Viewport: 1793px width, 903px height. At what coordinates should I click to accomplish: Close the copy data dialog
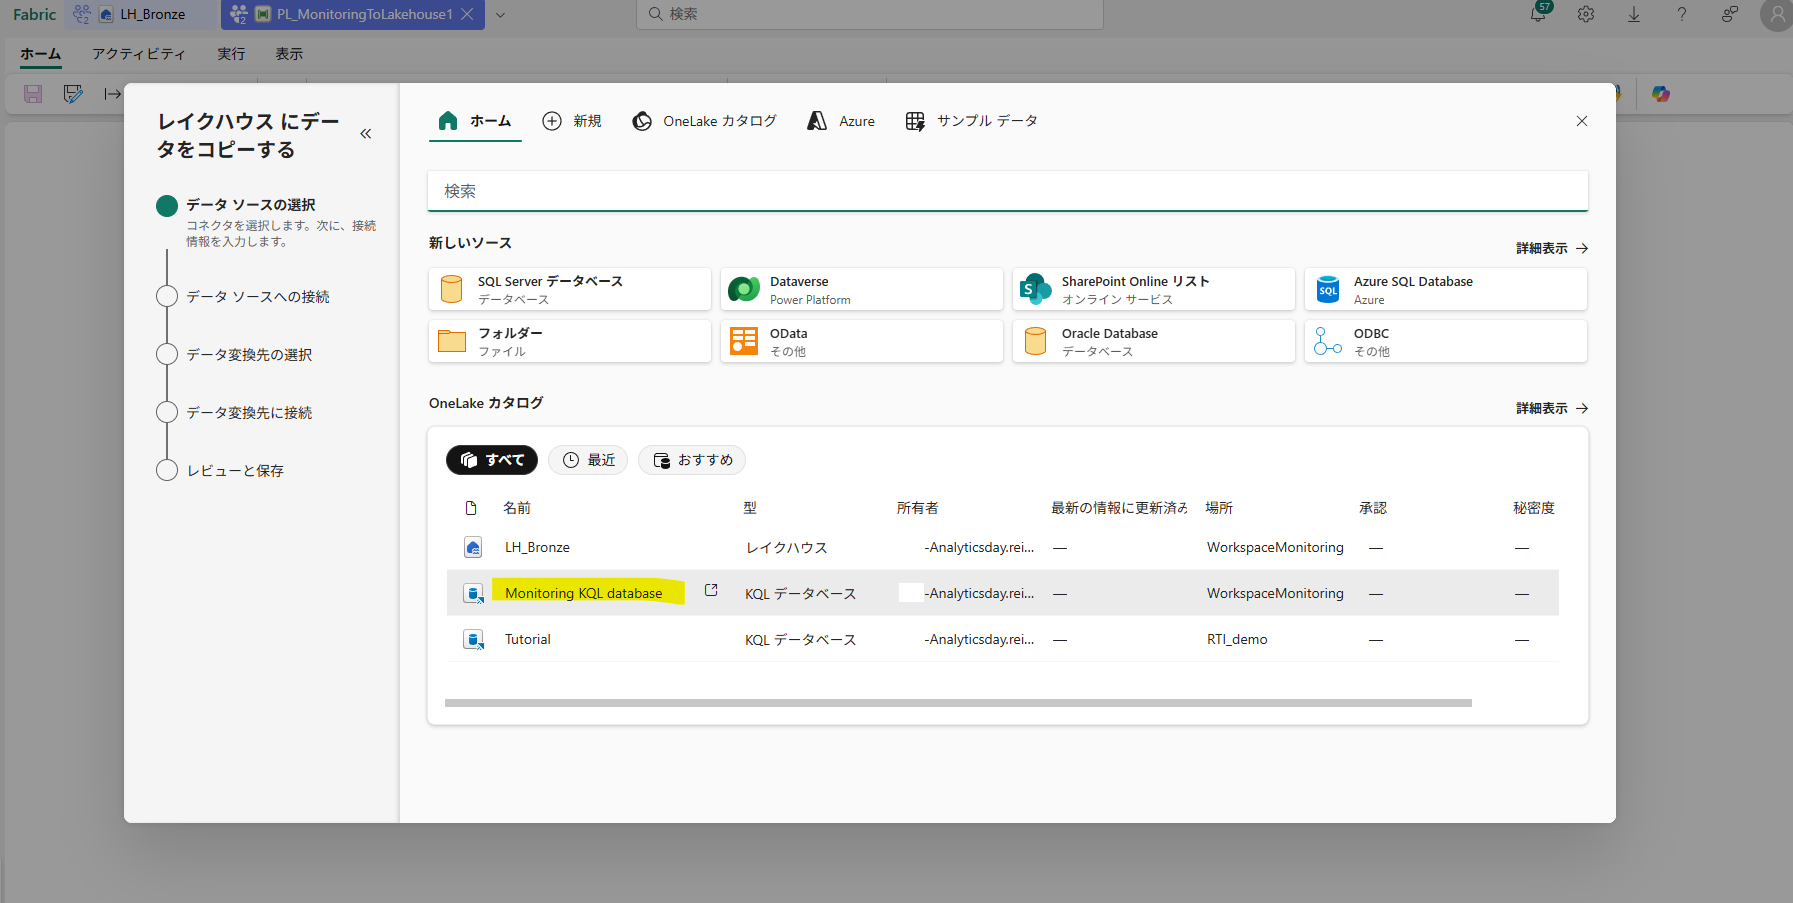tap(1582, 121)
